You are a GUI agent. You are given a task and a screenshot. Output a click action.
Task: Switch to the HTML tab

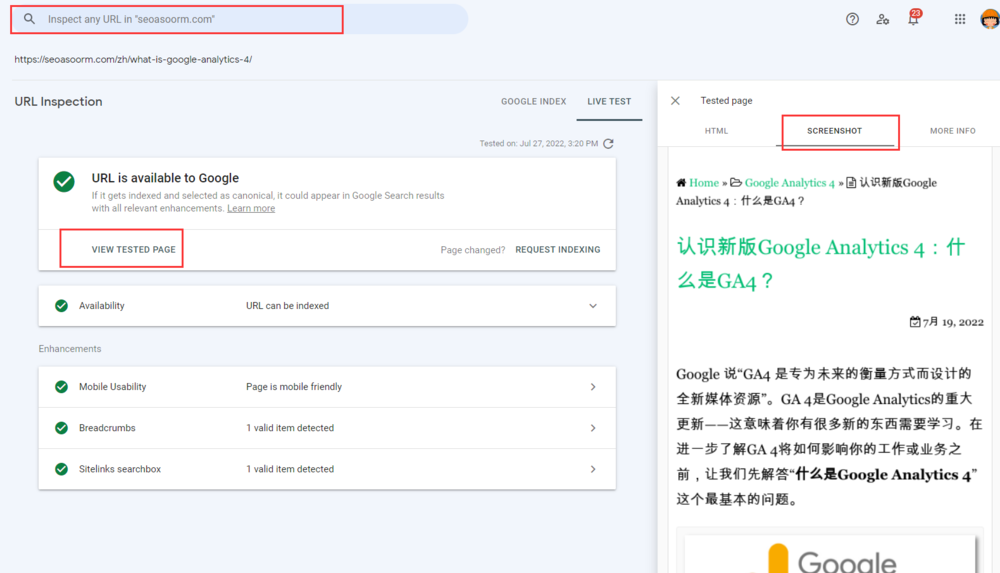tap(716, 131)
